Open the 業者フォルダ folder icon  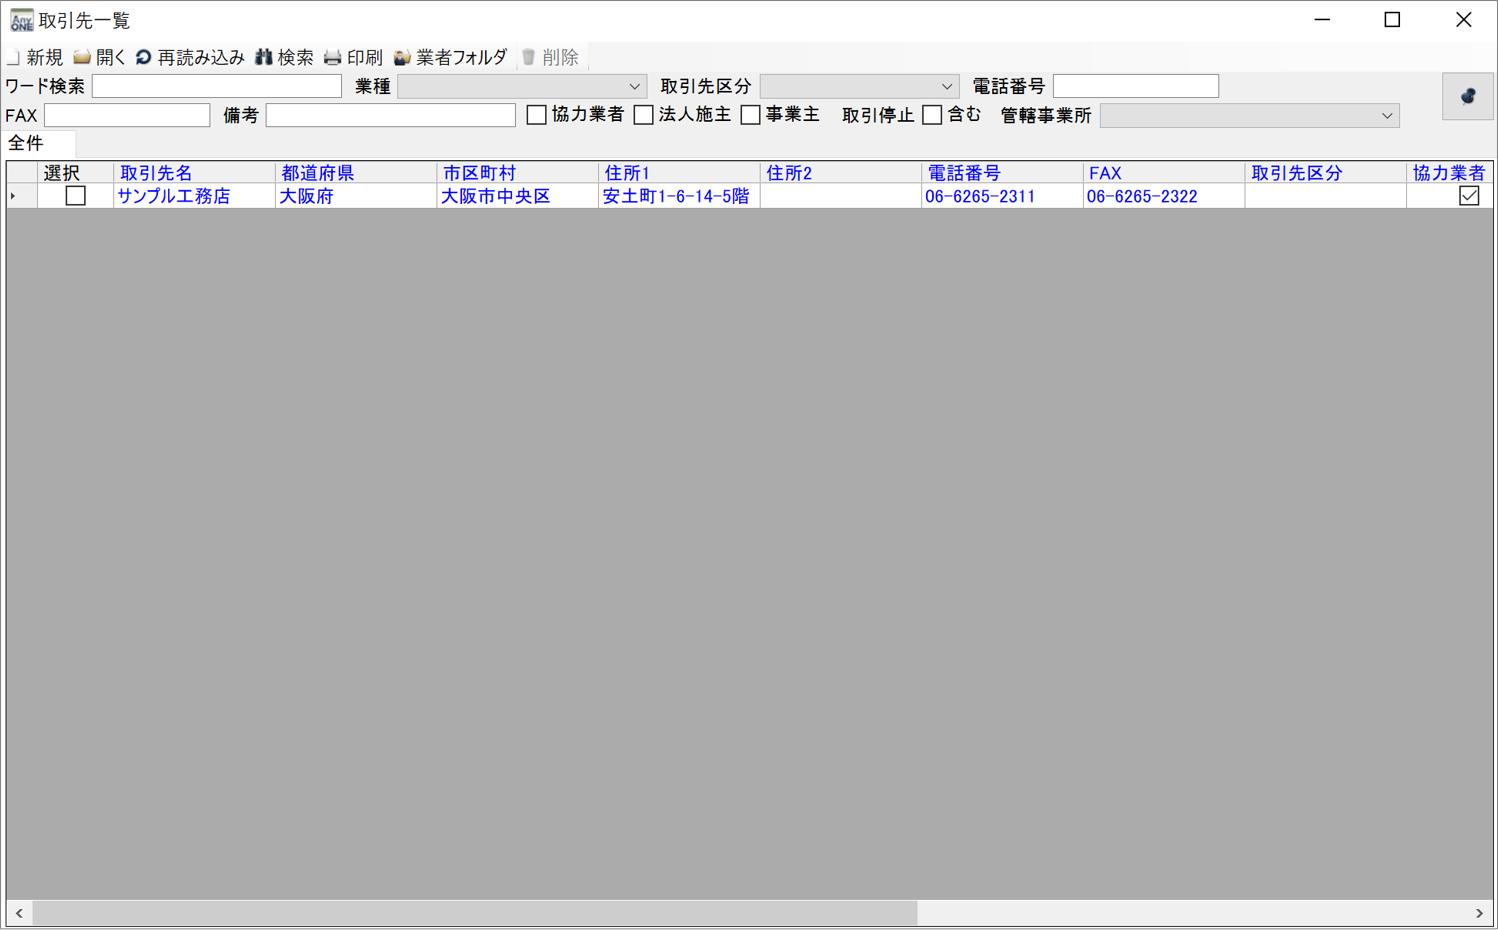point(402,58)
